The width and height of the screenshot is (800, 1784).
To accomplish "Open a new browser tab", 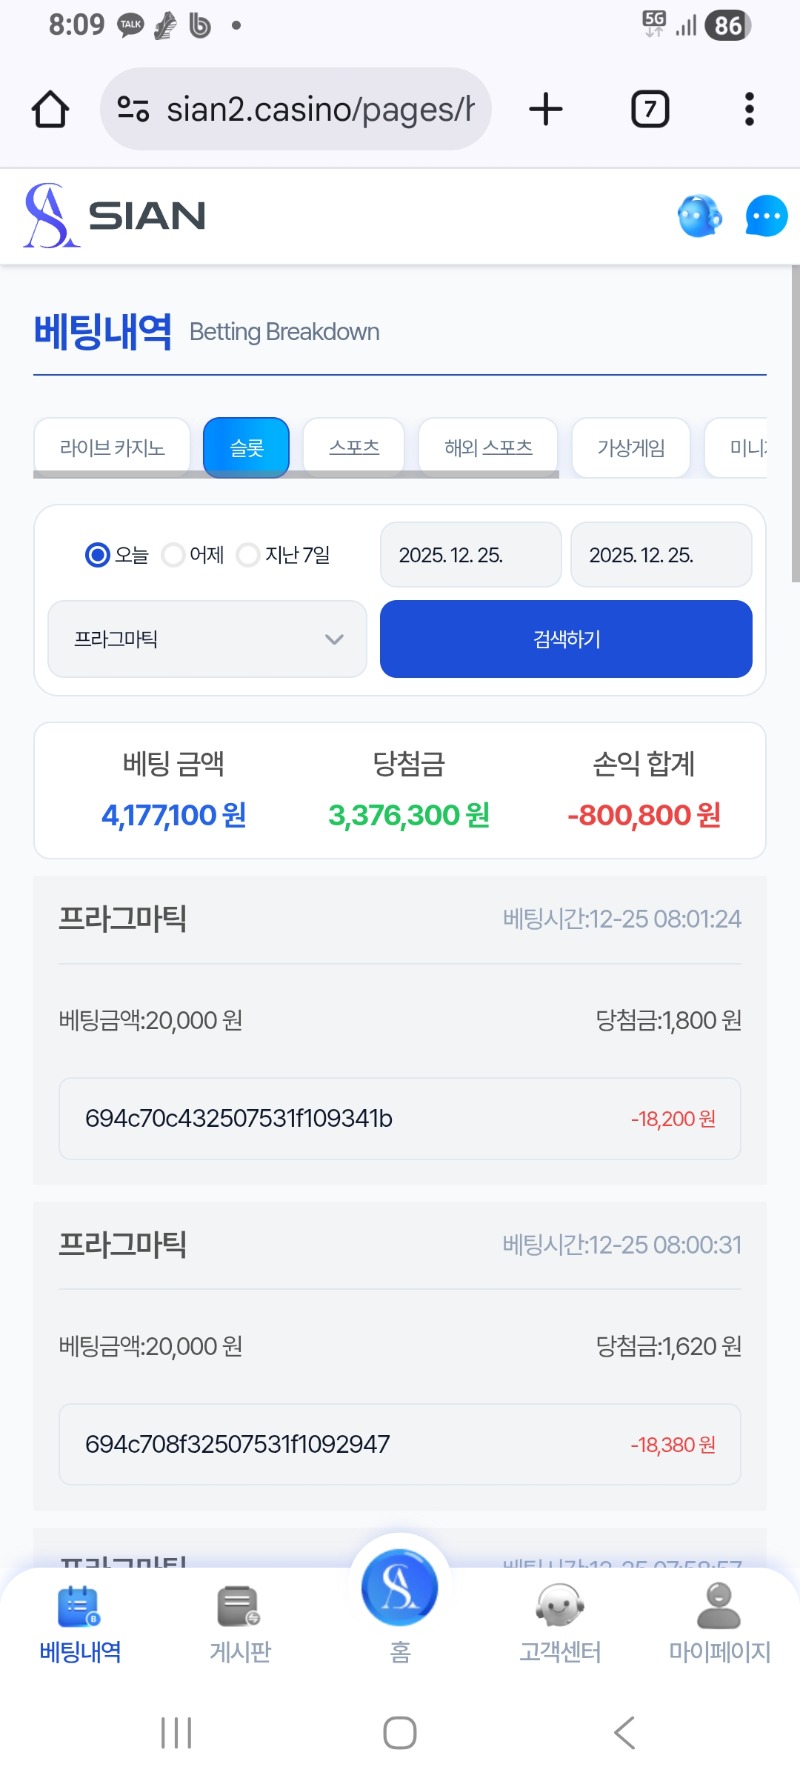I will (x=546, y=109).
